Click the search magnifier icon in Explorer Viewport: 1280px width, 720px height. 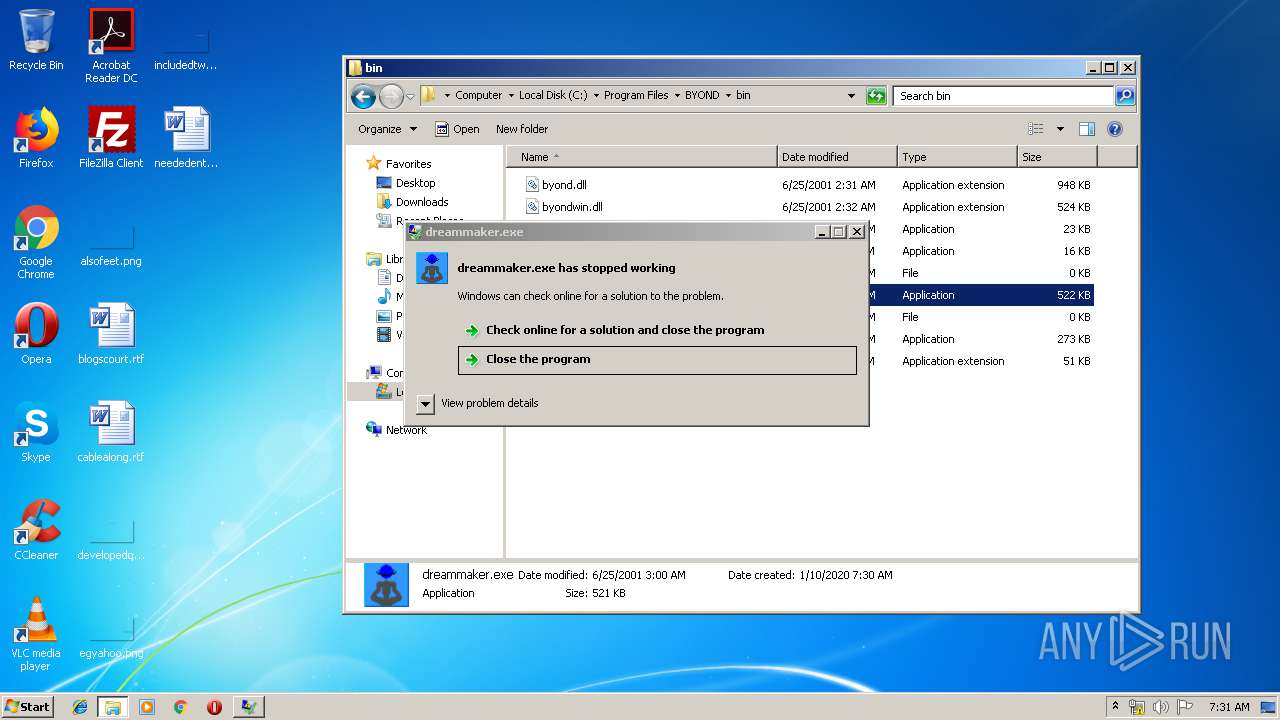click(x=1125, y=96)
